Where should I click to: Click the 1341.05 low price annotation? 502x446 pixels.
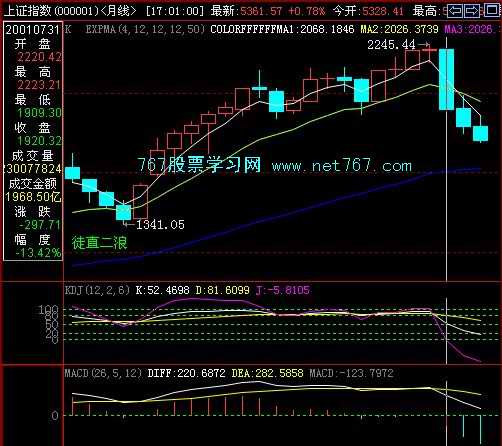click(x=160, y=225)
